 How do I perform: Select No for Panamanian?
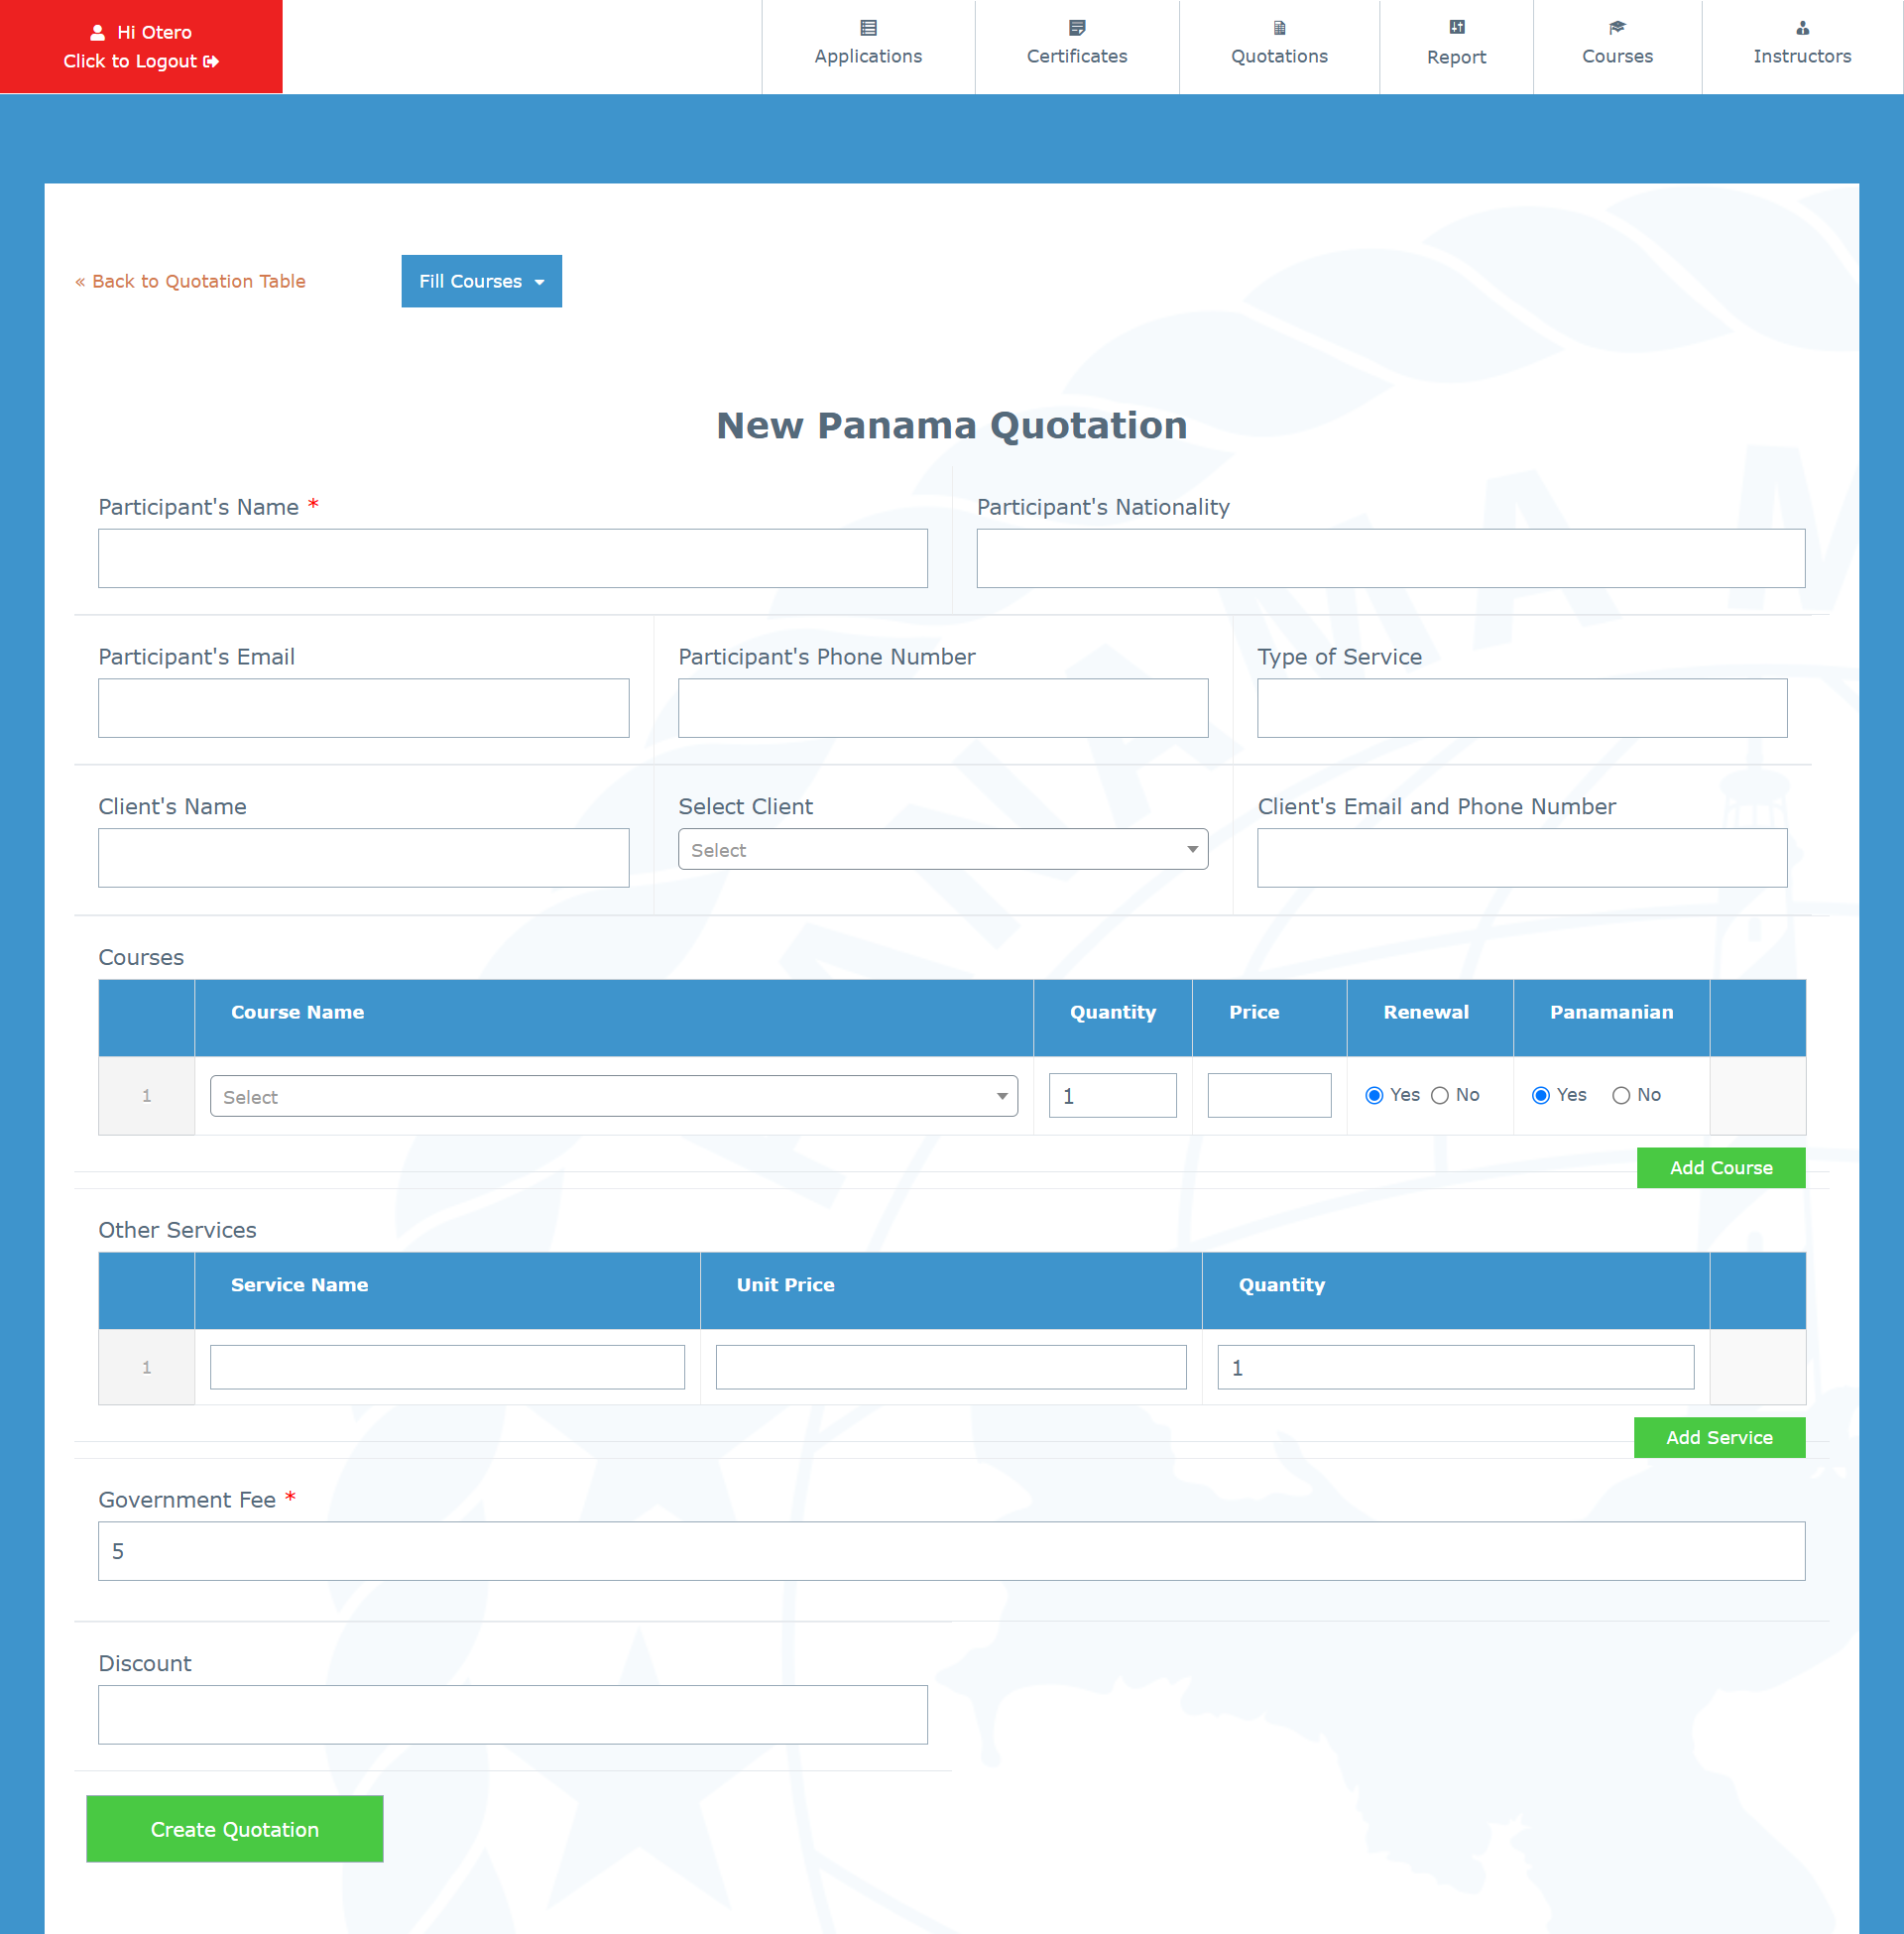pos(1621,1095)
